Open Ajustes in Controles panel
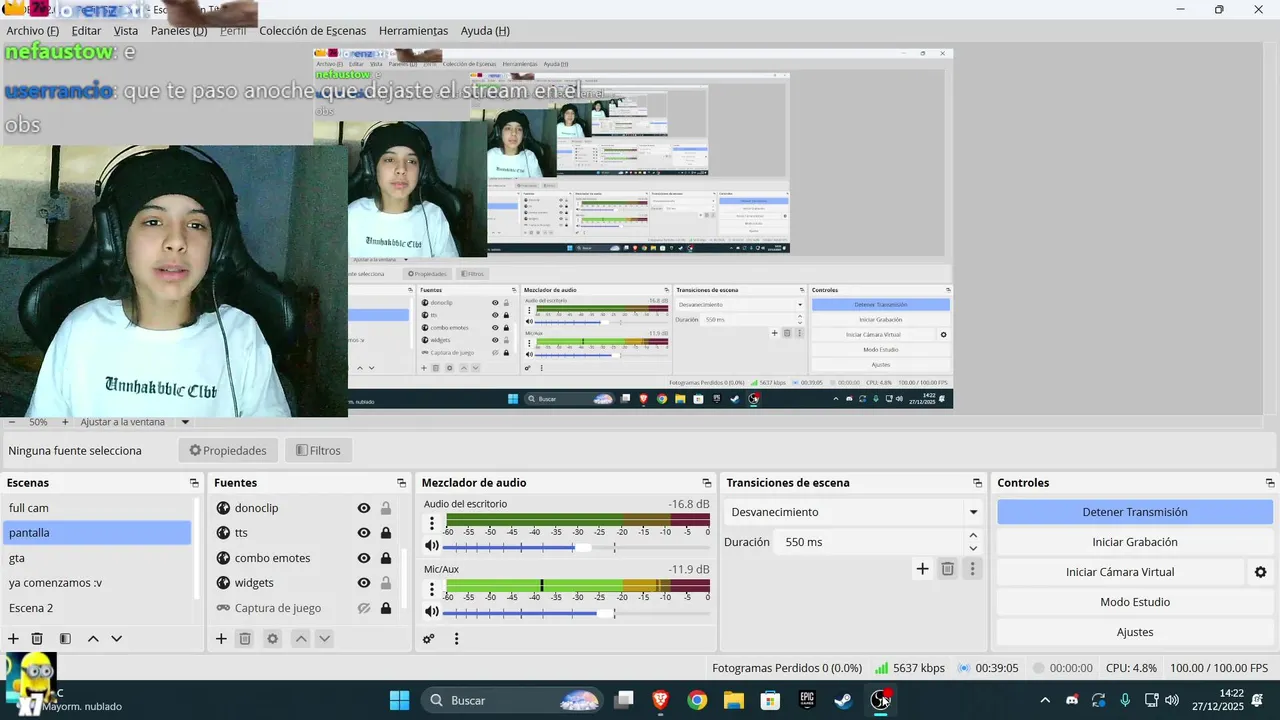 pyautogui.click(x=1135, y=632)
